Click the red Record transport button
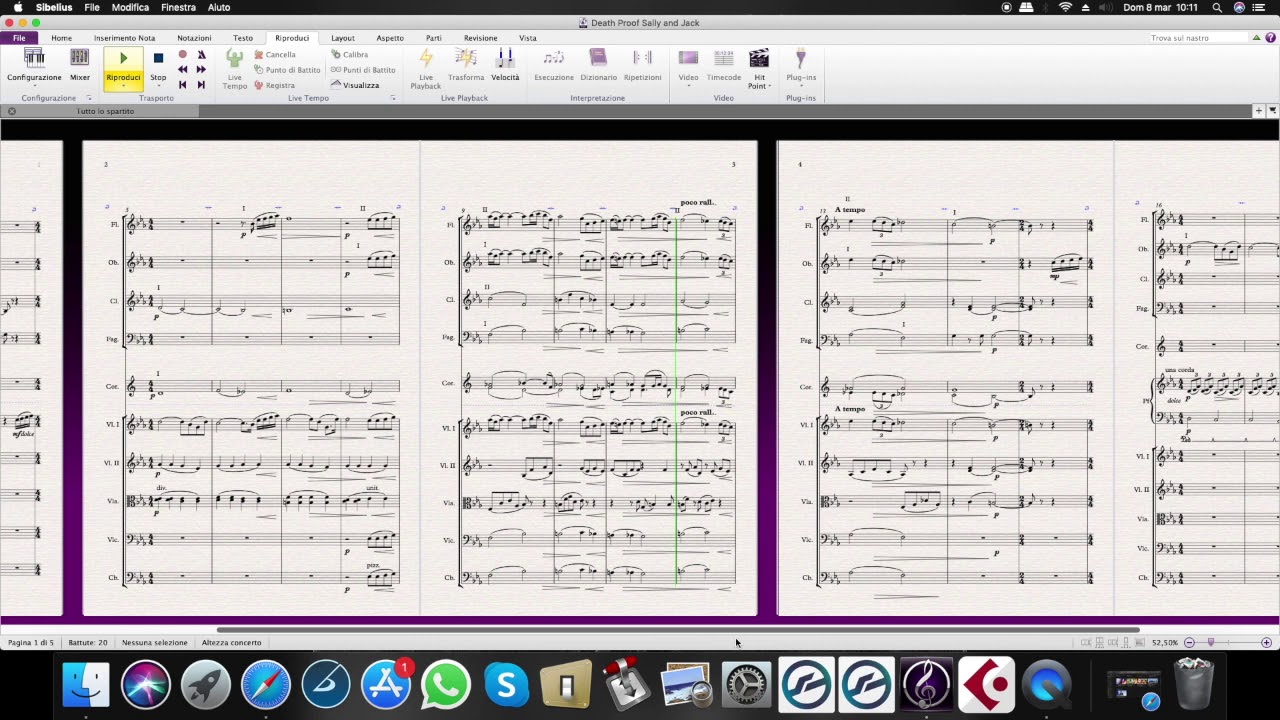 click(182, 54)
